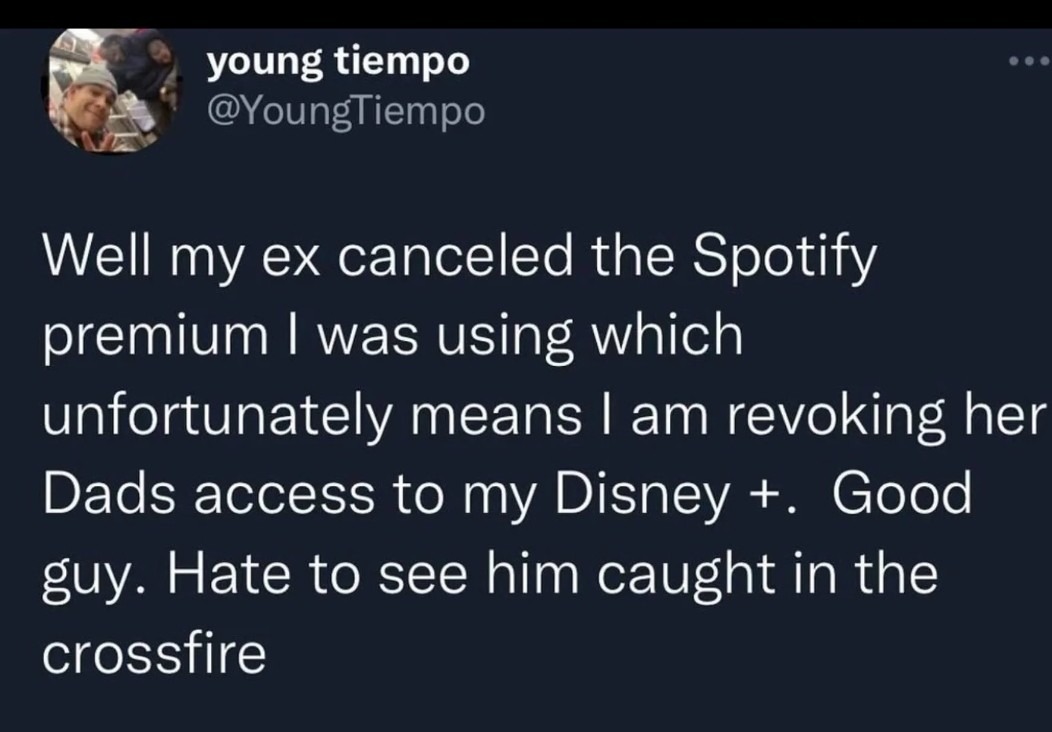Click young tiempo's profile picture
1052x732 pixels.
point(111,90)
